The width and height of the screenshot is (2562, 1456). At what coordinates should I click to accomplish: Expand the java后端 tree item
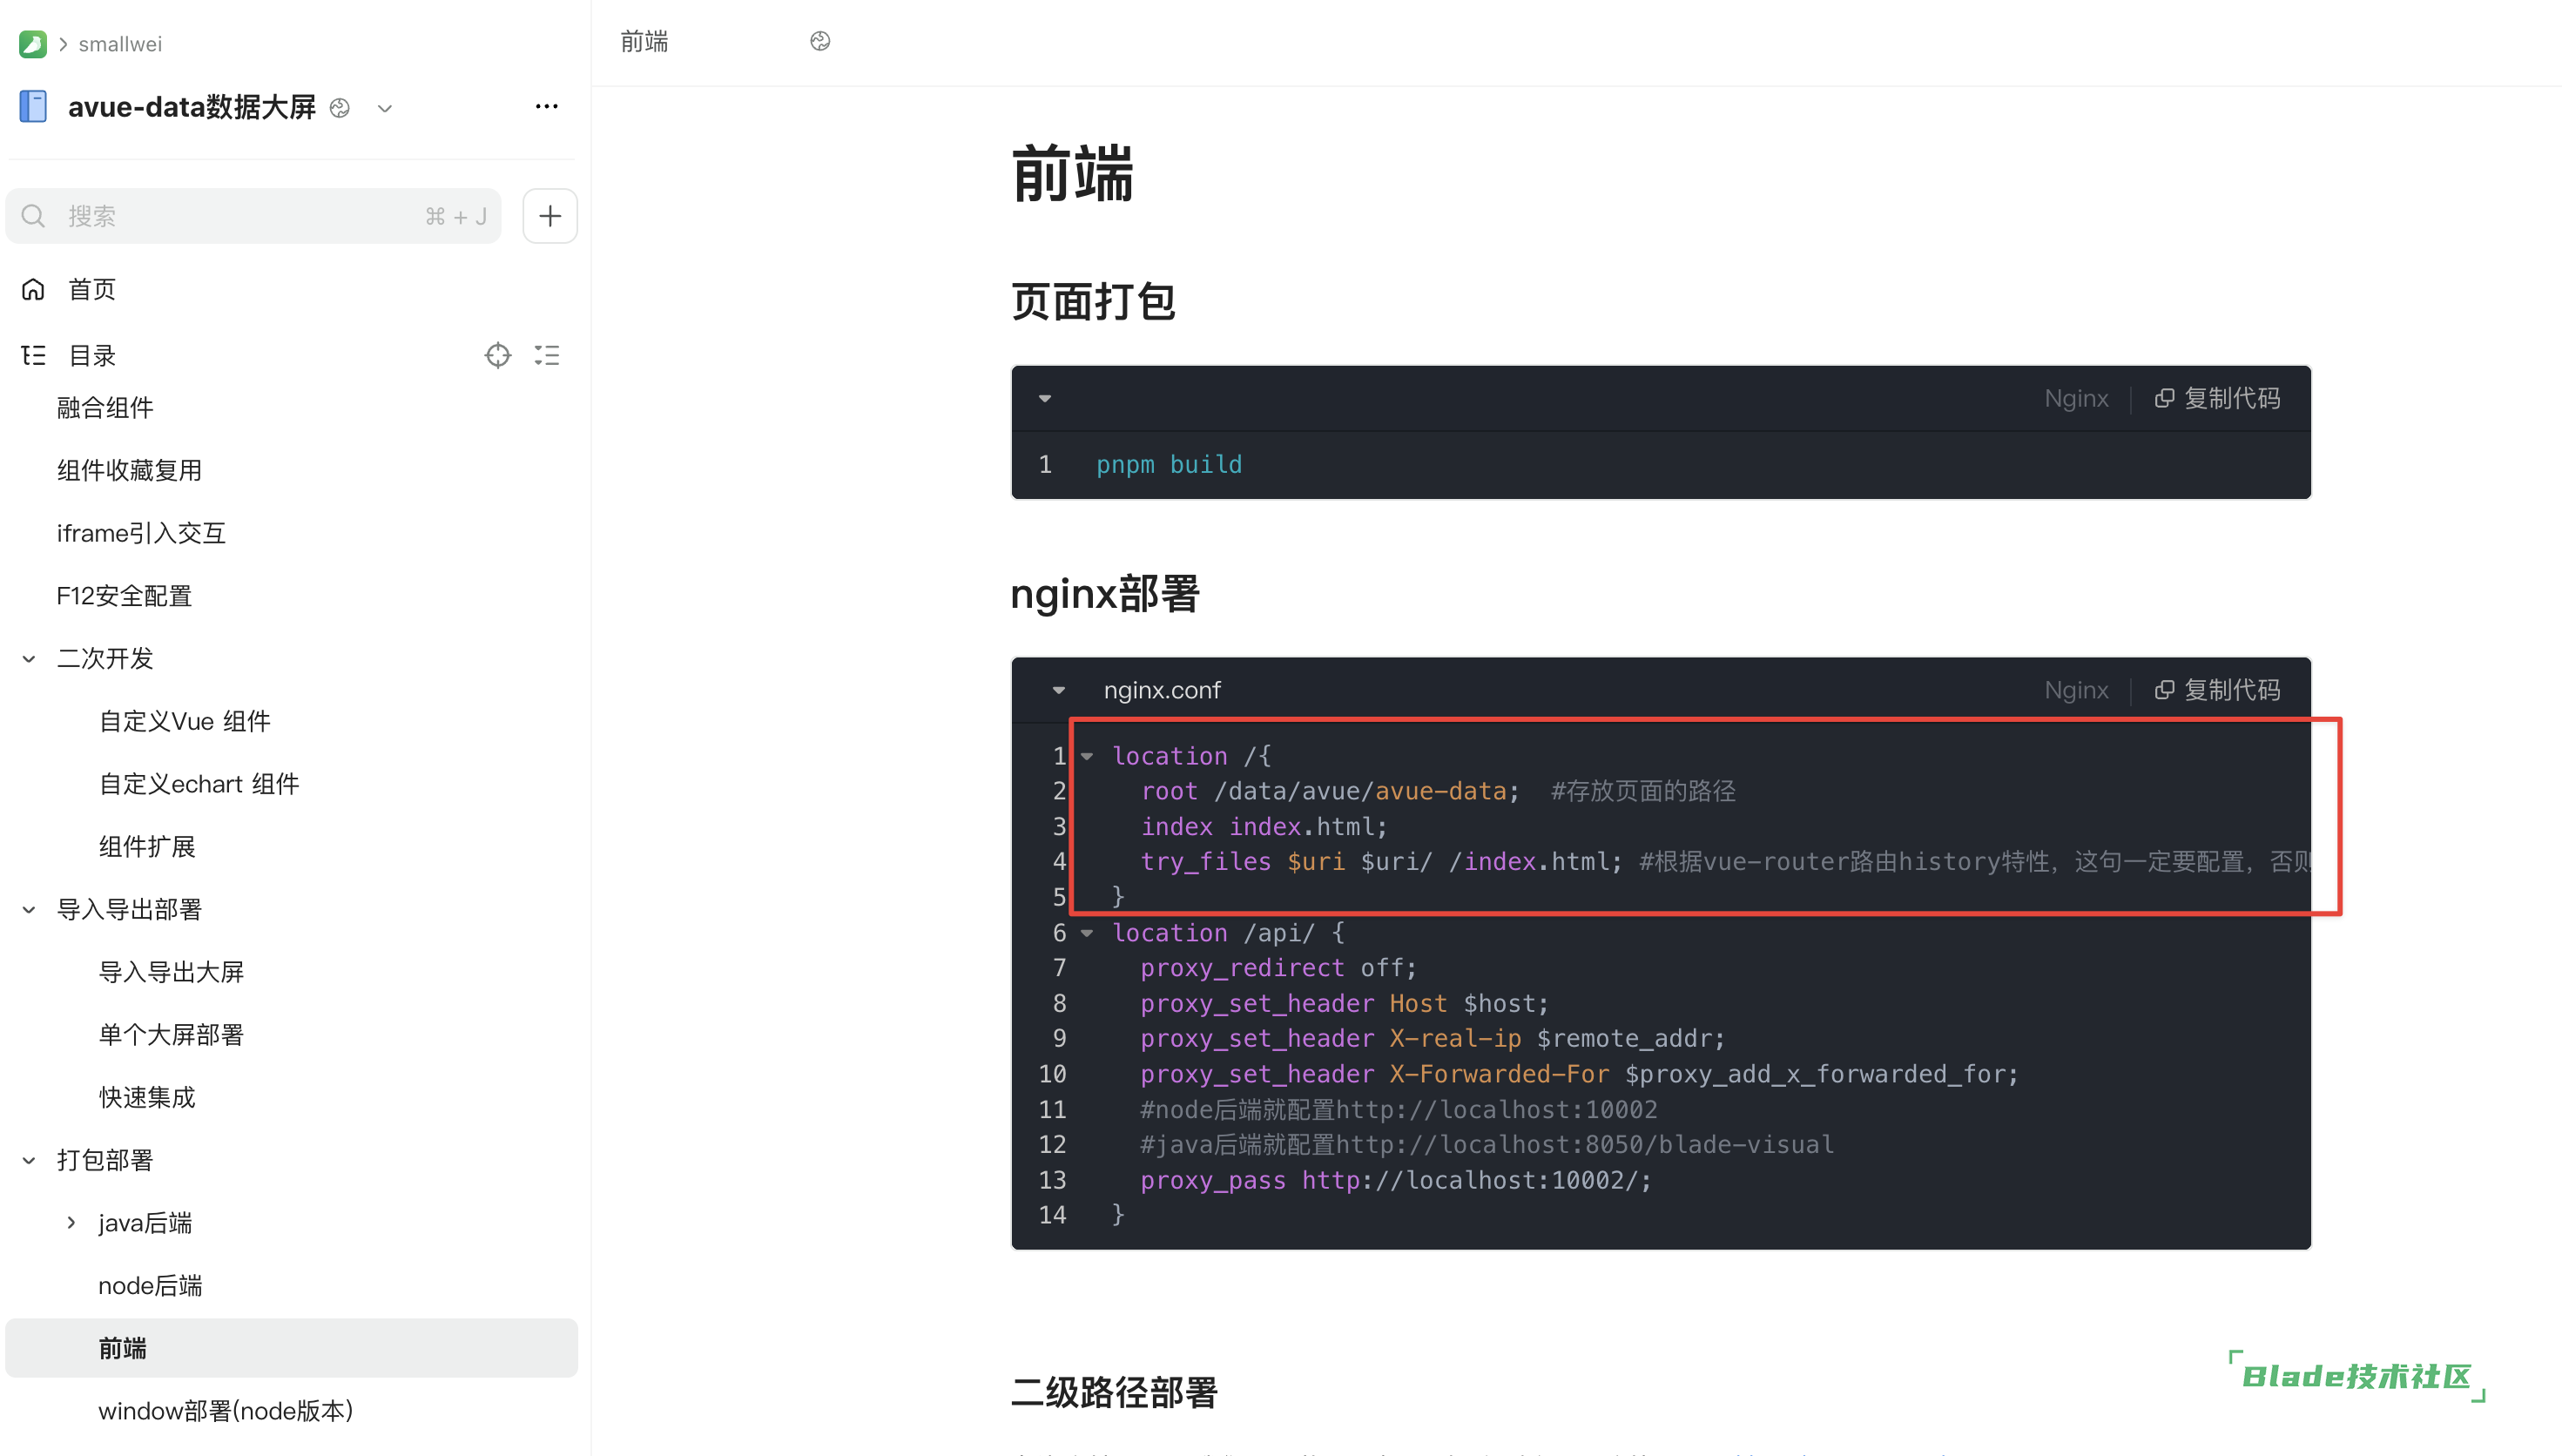71,1222
